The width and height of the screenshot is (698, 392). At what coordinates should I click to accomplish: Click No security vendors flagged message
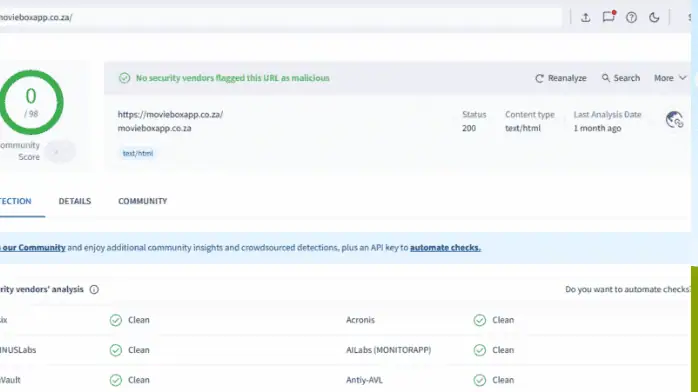point(232,78)
